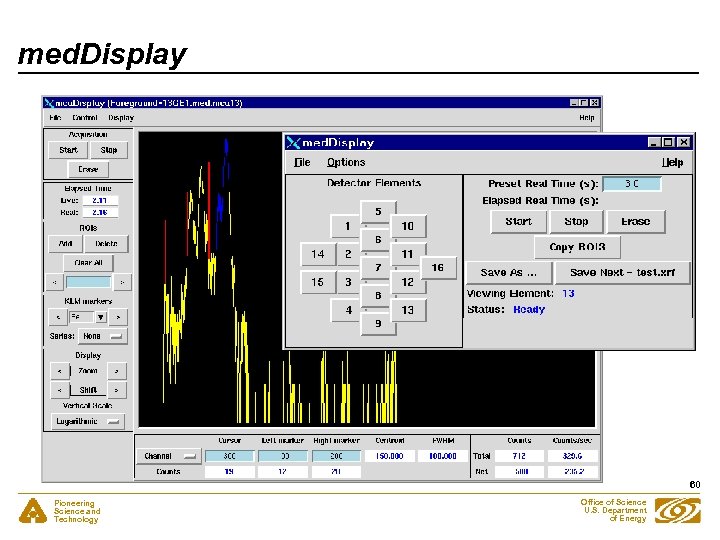
Task: Click the ROI name text field
Action: 89,282
